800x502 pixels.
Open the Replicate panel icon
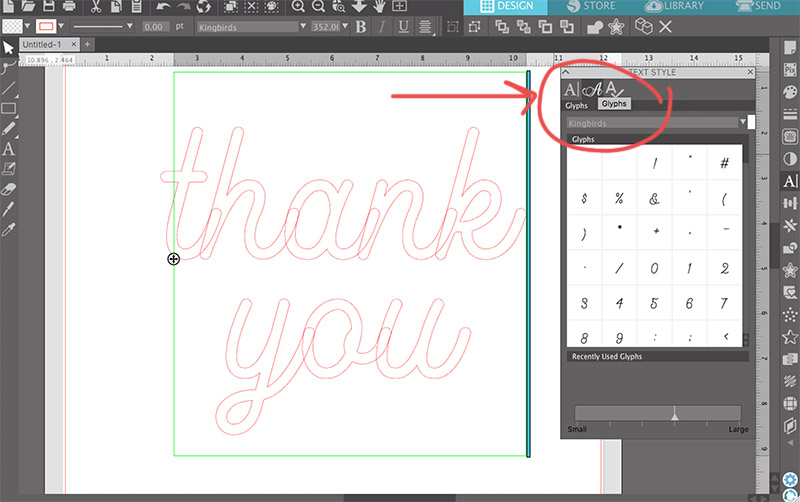[x=790, y=225]
